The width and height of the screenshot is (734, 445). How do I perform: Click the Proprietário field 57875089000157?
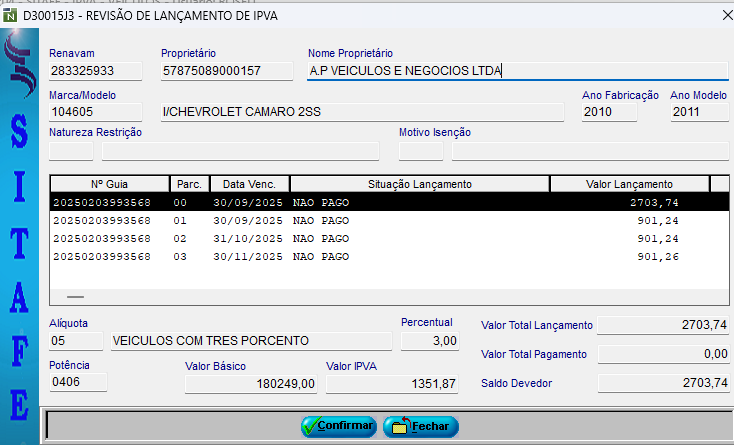click(x=226, y=71)
